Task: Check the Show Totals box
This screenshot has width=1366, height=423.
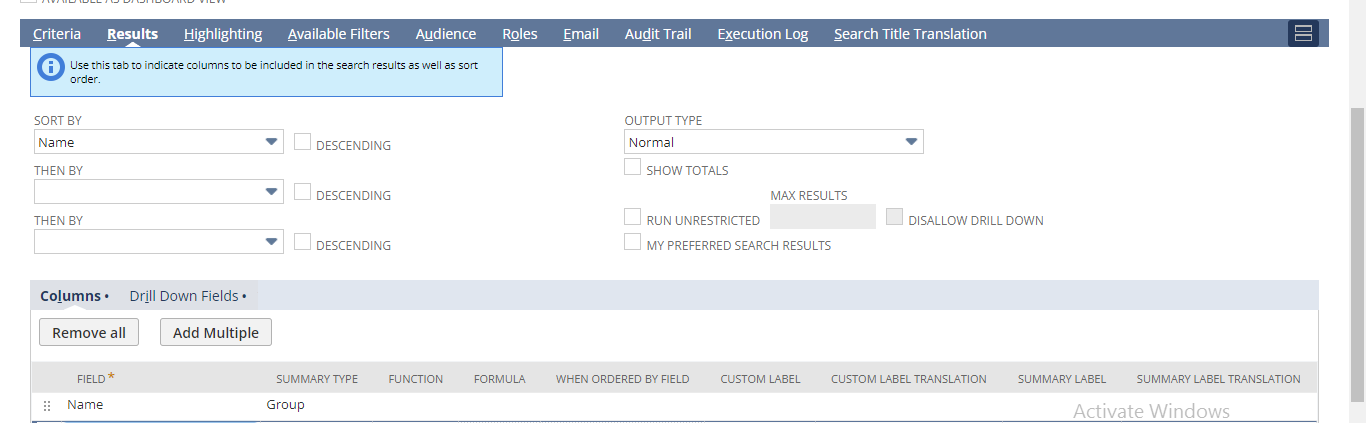Action: click(632, 168)
